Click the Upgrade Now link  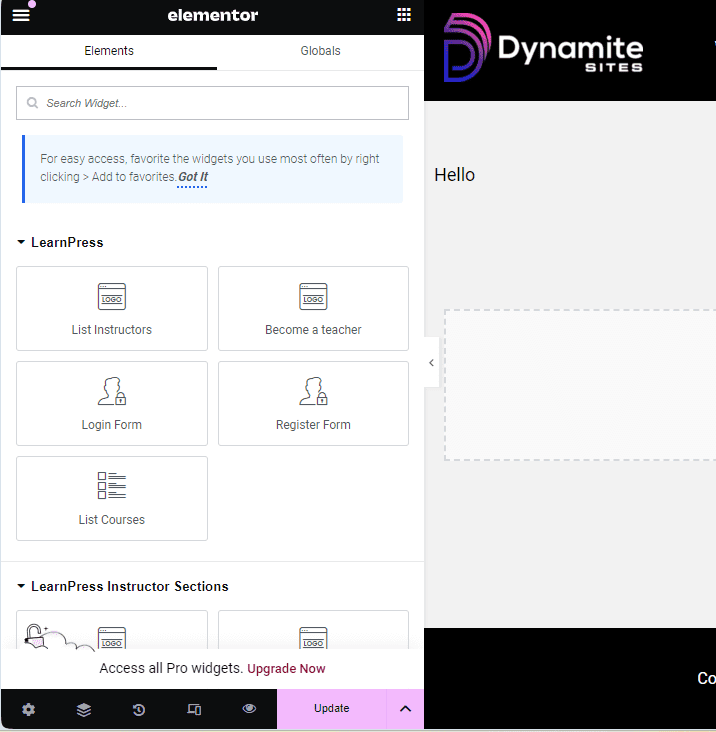point(286,668)
